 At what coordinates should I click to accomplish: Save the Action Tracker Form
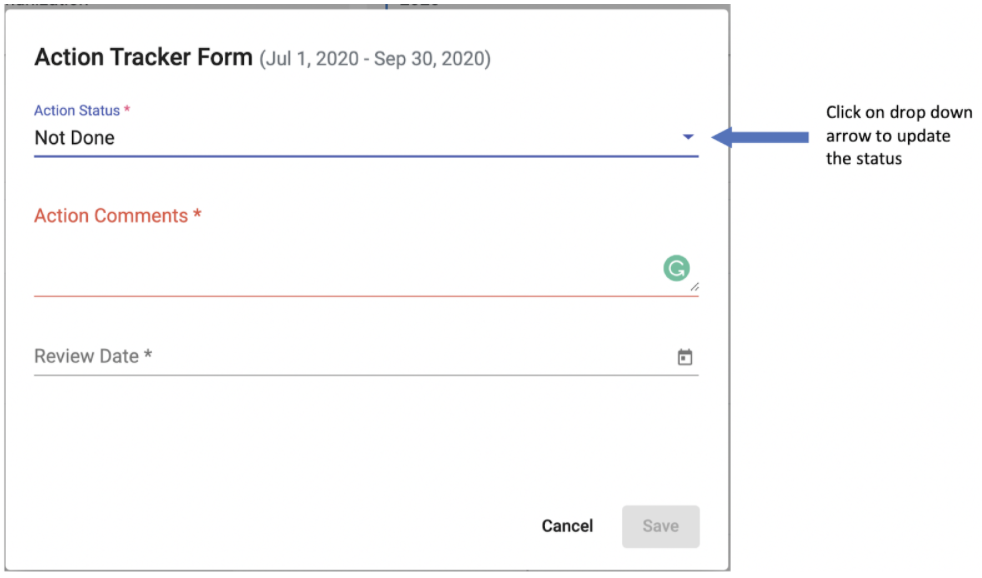click(661, 526)
